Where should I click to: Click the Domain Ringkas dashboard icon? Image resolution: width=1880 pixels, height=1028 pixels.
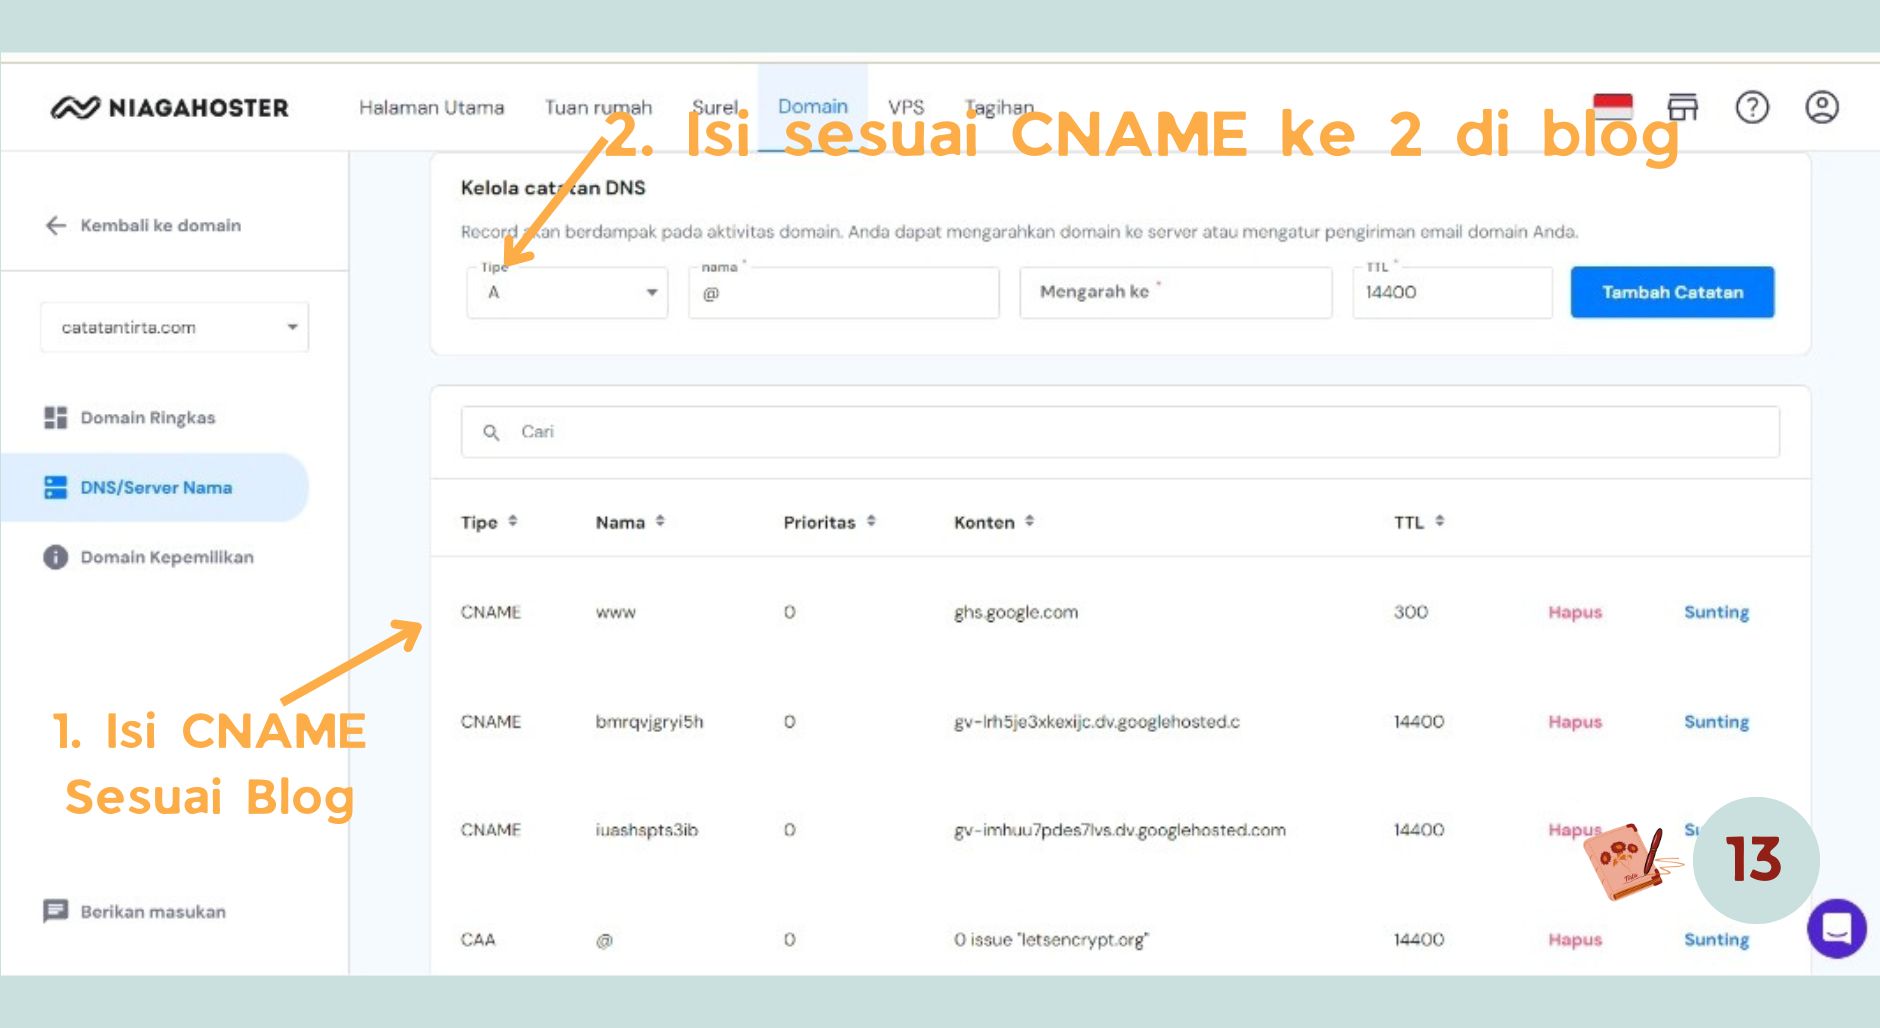[55, 417]
